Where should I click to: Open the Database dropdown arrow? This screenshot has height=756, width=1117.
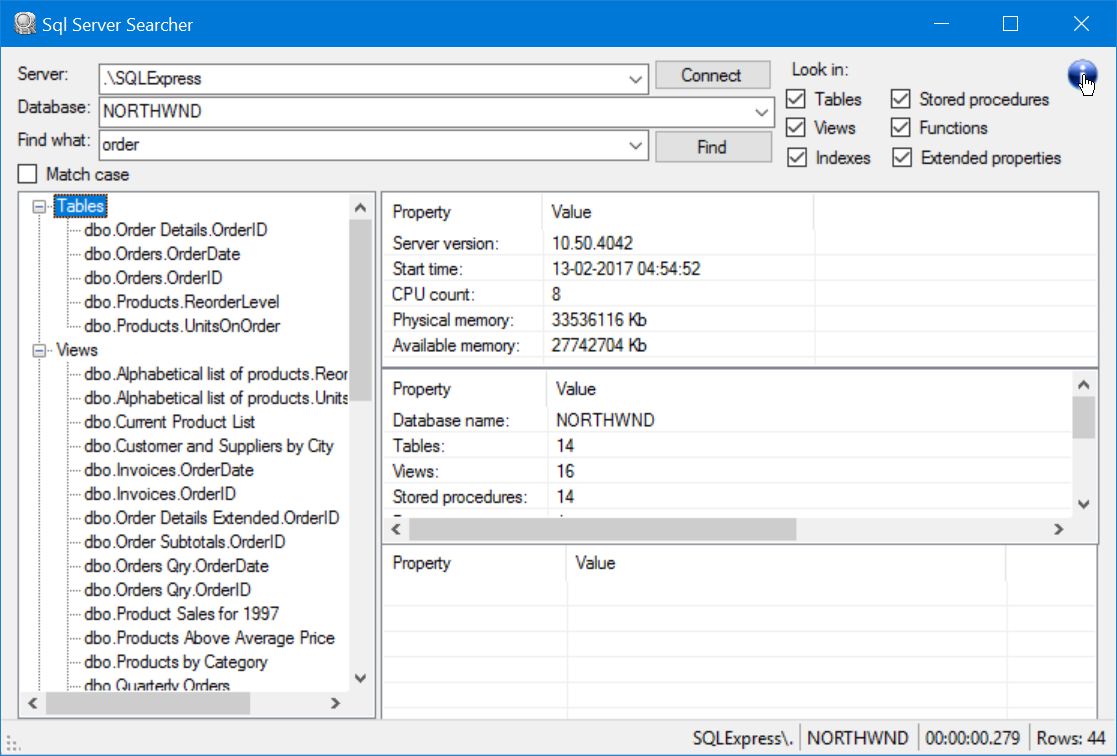point(762,112)
